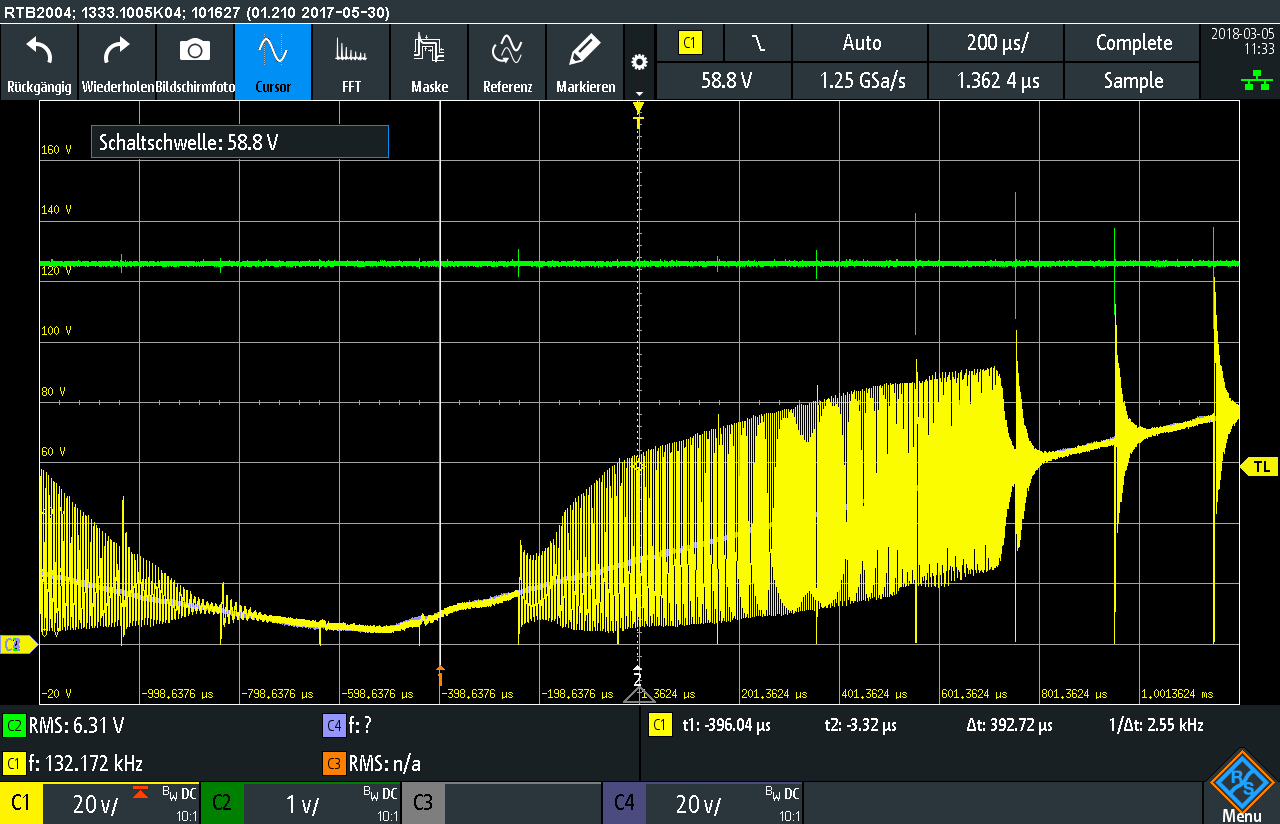
Task: Select the trigger position T marker
Action: (x=638, y=116)
